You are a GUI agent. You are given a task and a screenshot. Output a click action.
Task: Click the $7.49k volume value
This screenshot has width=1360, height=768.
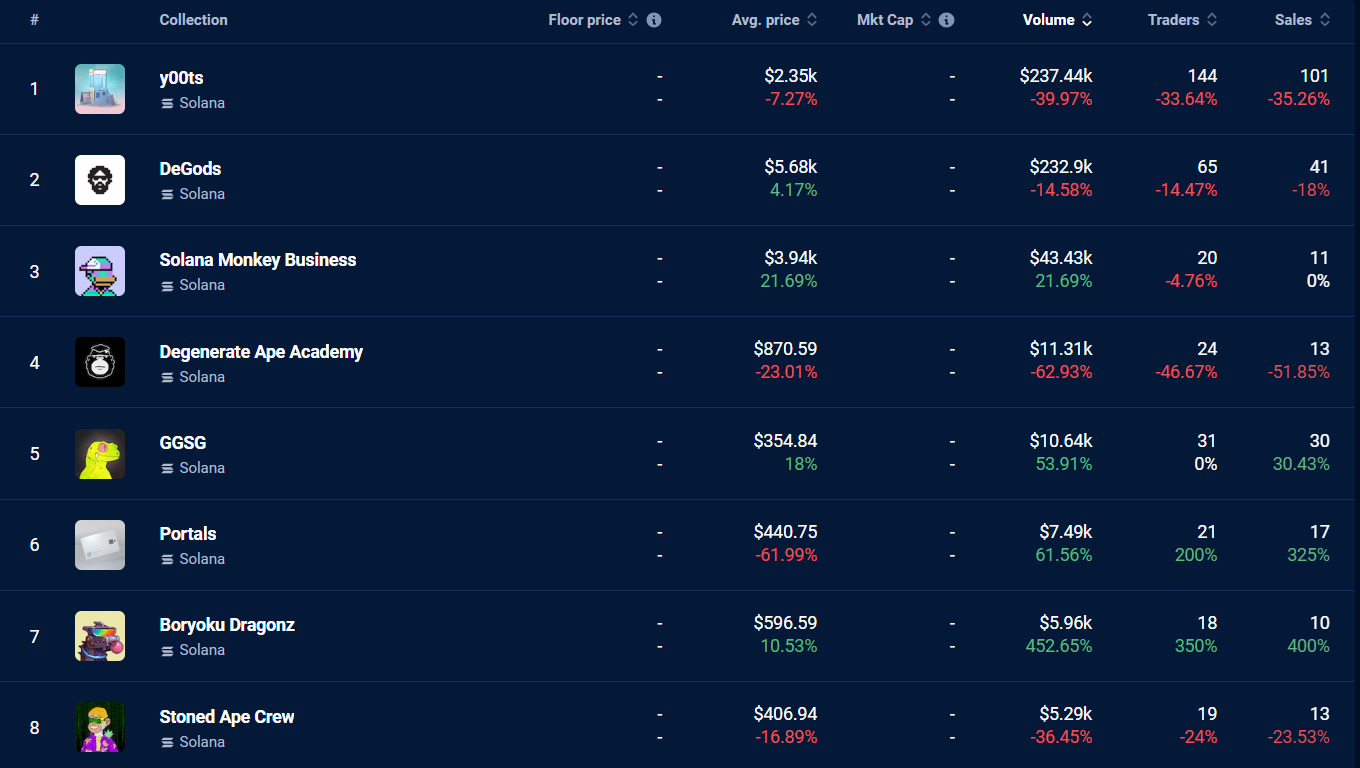(1066, 532)
